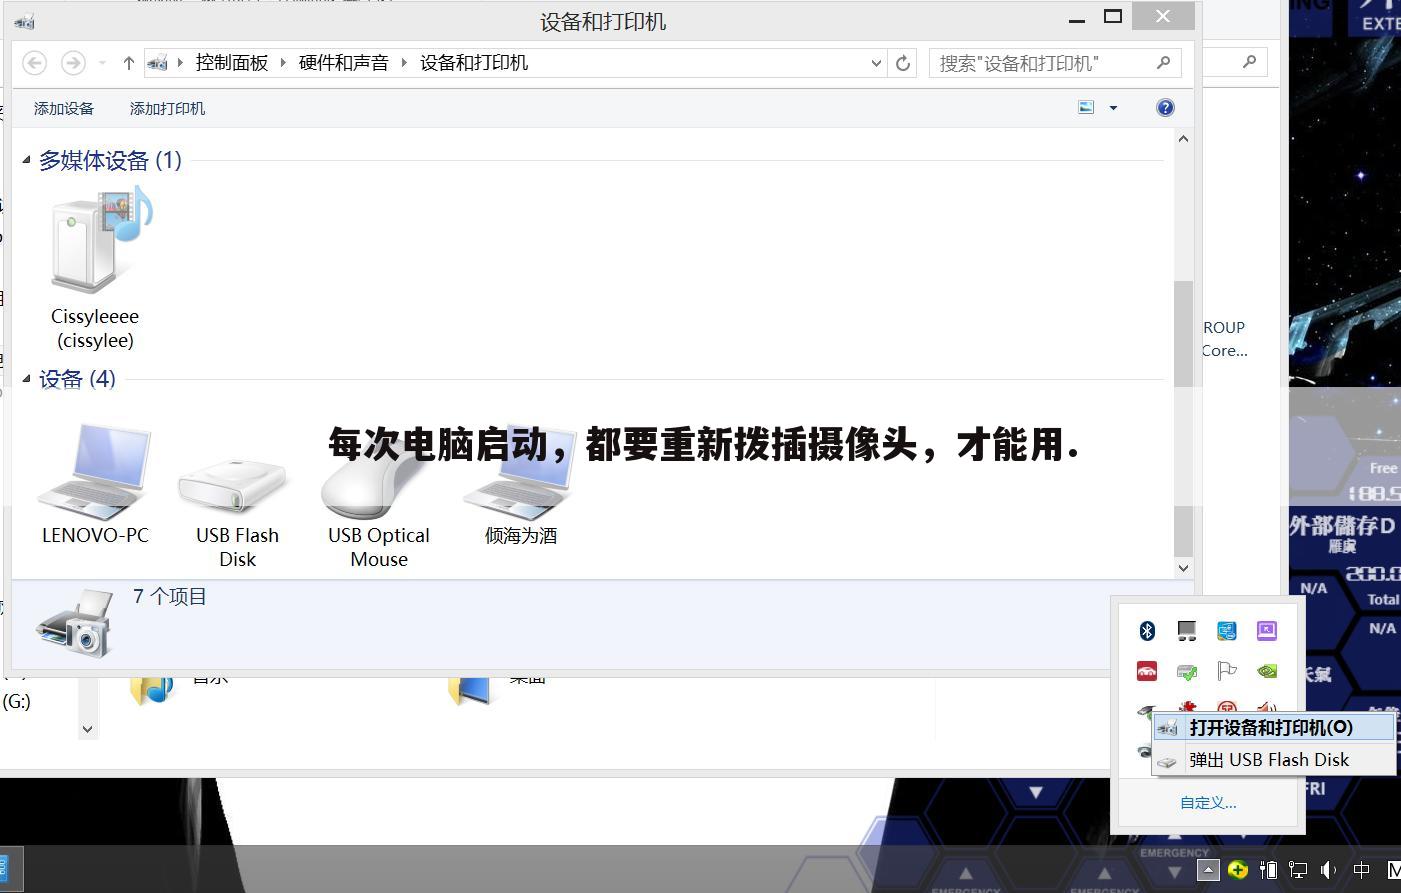Click the device list scroll down arrow
Viewport: 1401px width, 893px height.
(1183, 567)
